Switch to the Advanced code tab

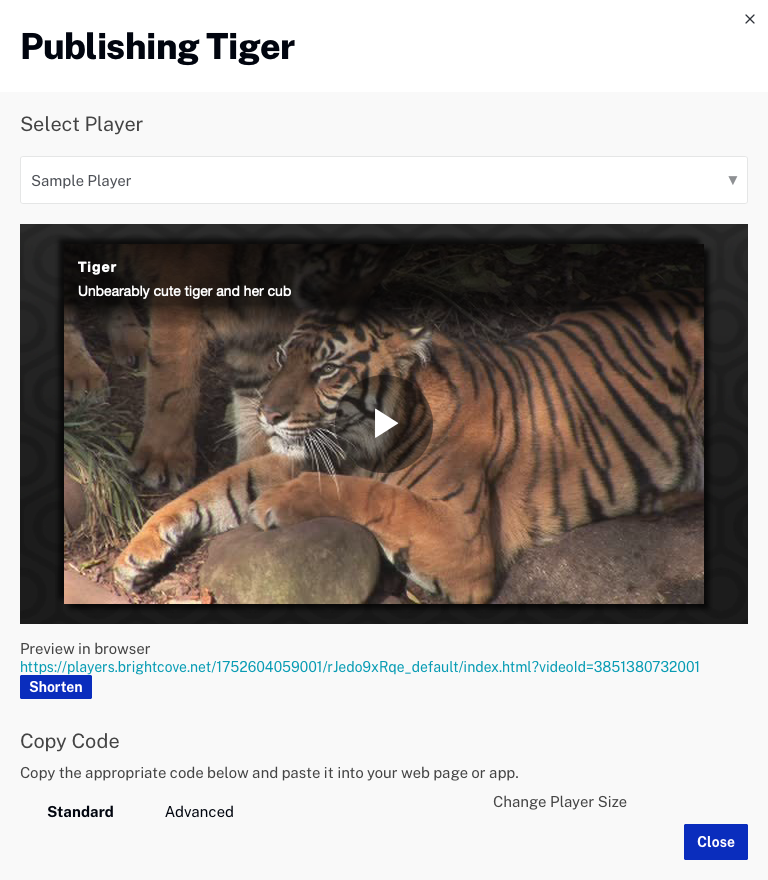pos(199,812)
